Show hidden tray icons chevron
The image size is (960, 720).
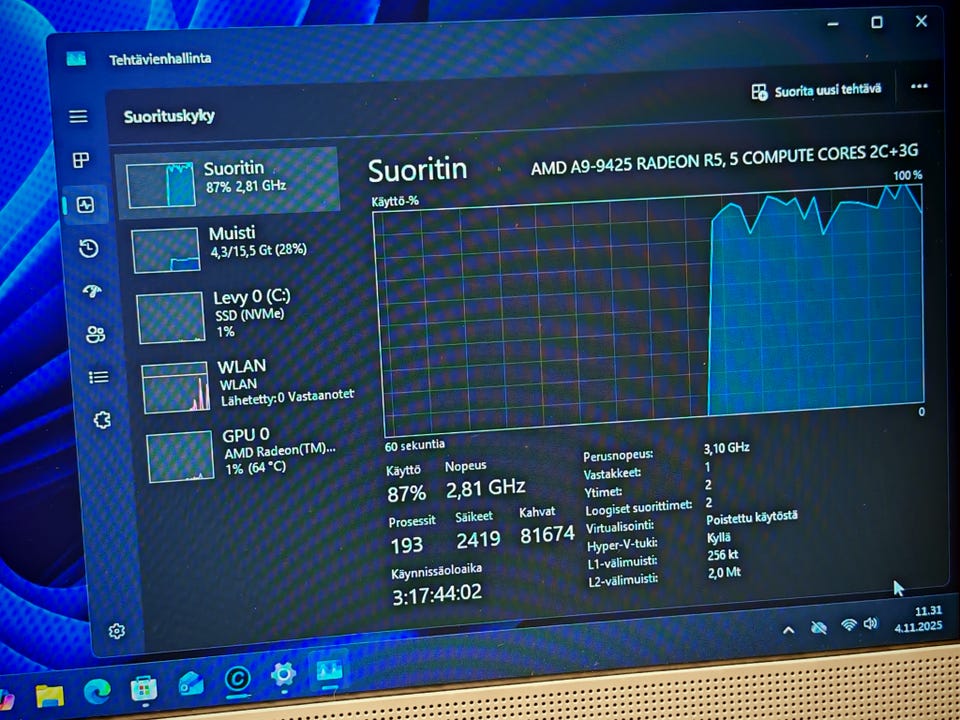click(789, 629)
